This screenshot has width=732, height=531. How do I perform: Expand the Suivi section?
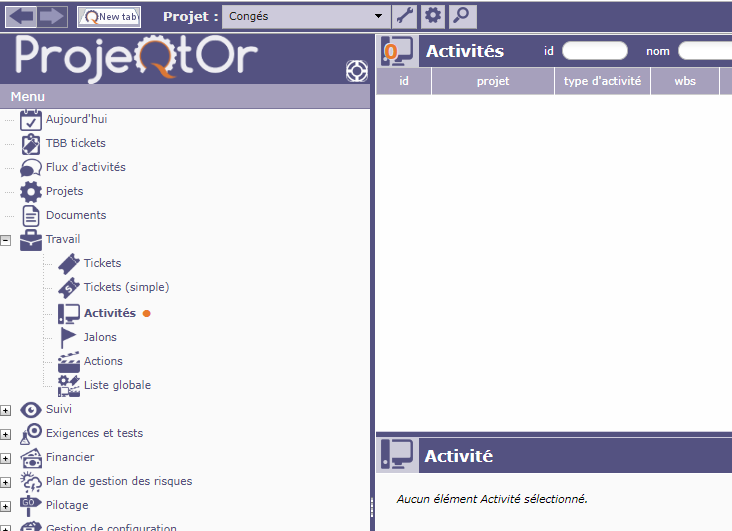coord(6,411)
